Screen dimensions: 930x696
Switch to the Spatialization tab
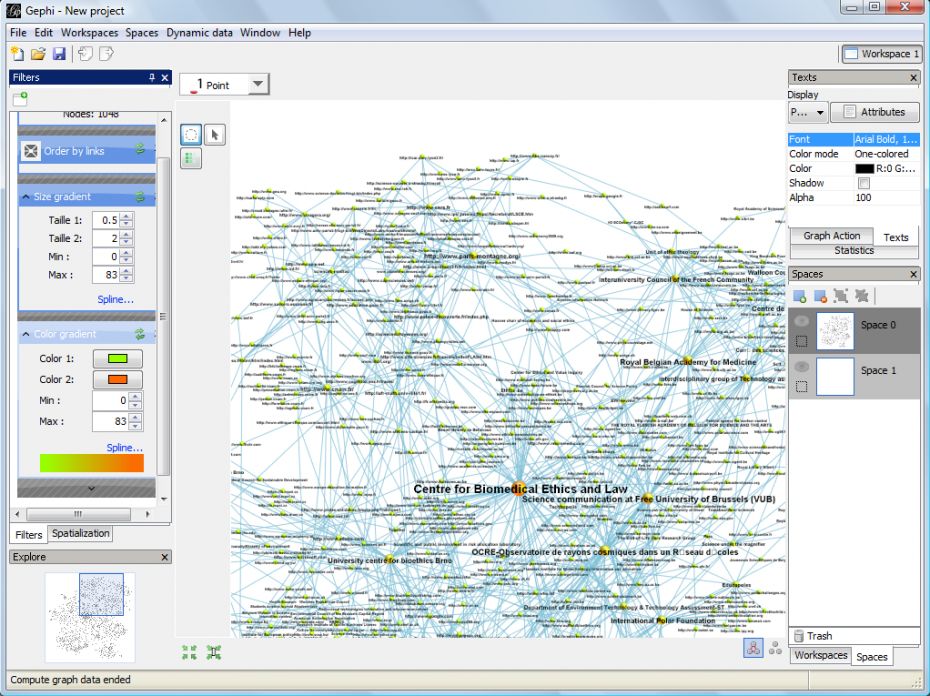(x=80, y=534)
